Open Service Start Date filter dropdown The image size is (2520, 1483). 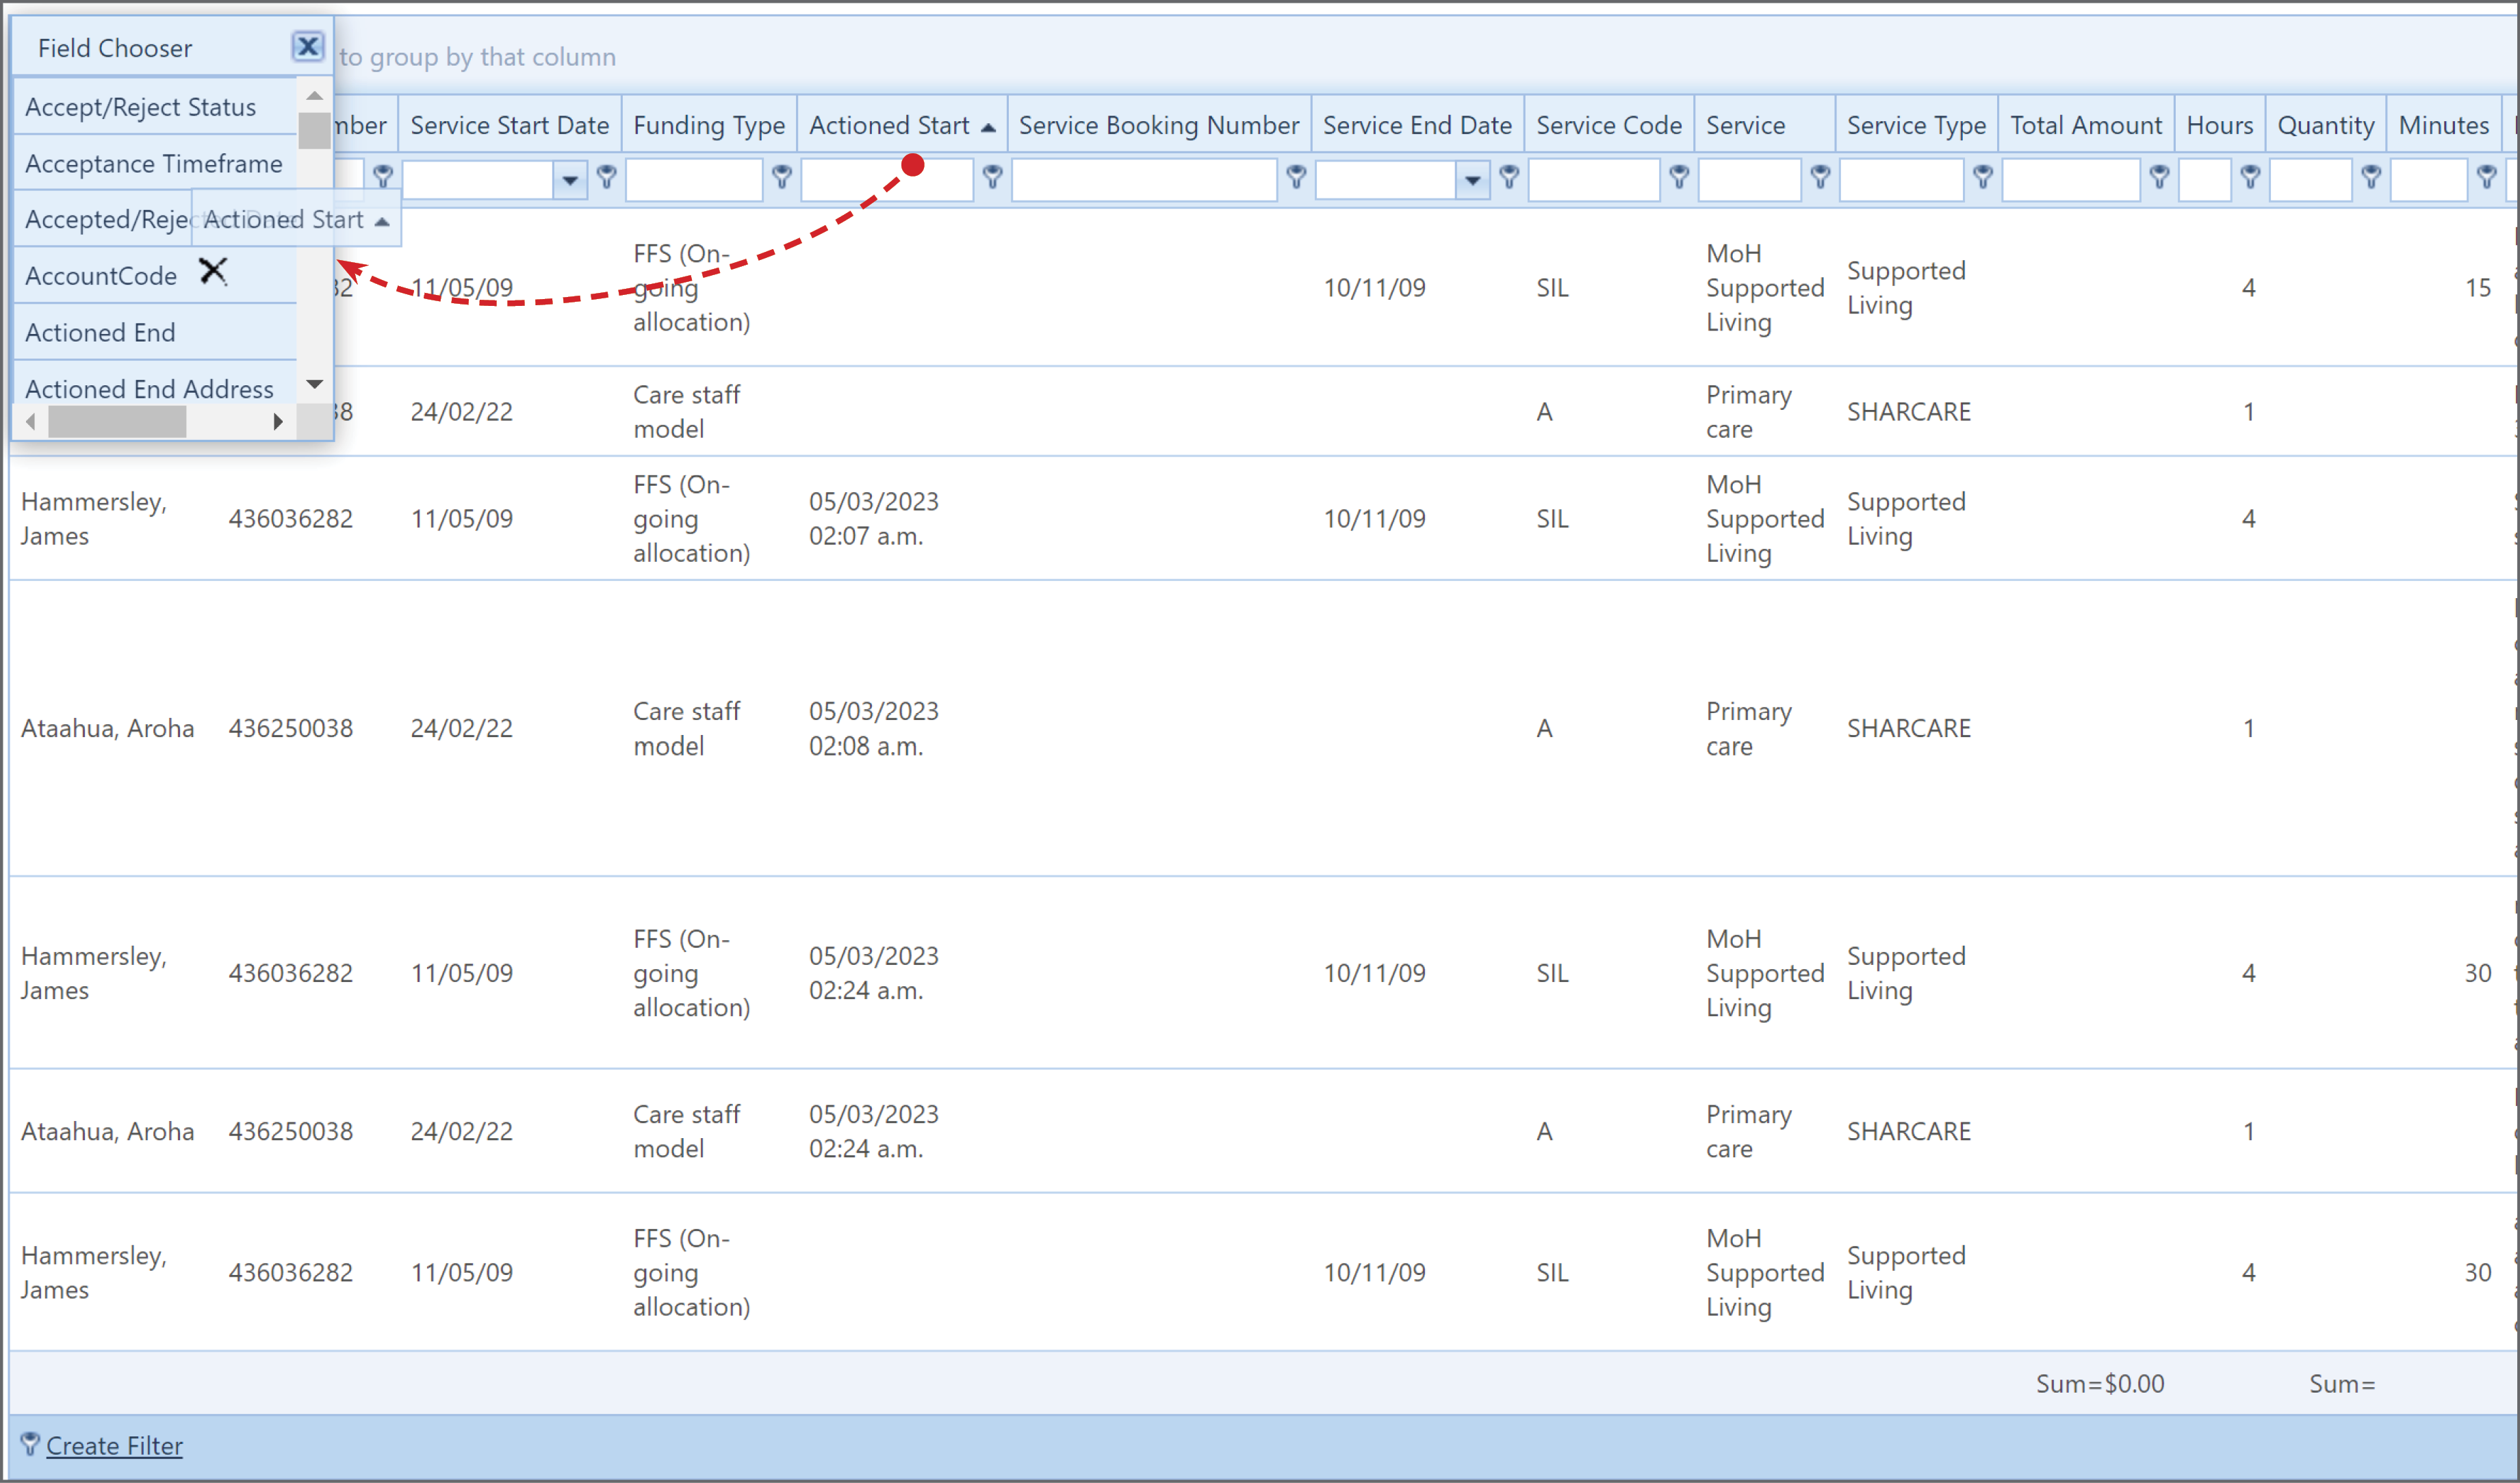[570, 180]
